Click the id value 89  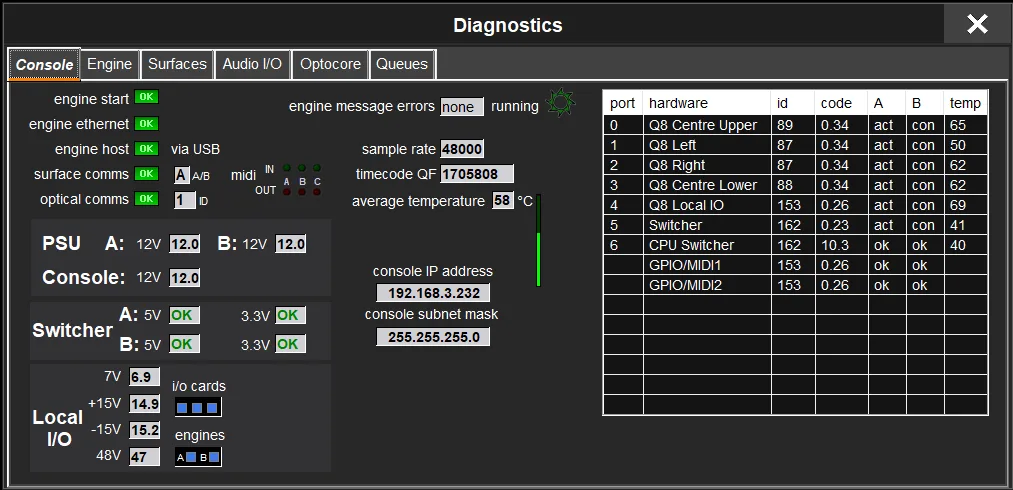[x=785, y=125]
